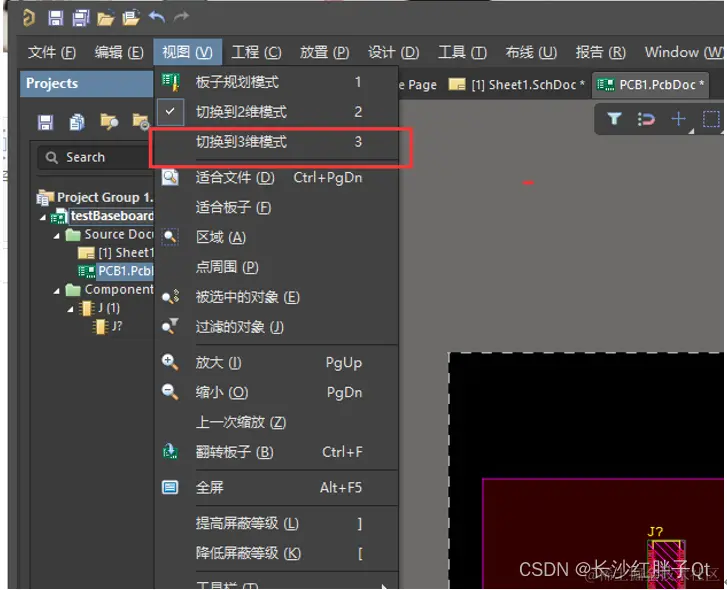Click the snap magnet icon in PCB toolbar
The image size is (727, 590).
(646, 119)
